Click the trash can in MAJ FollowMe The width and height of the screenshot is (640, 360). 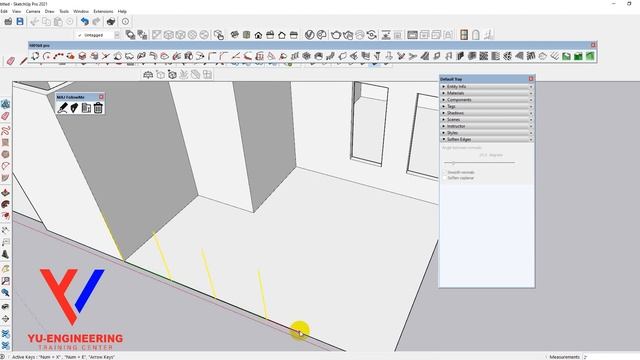click(98, 108)
